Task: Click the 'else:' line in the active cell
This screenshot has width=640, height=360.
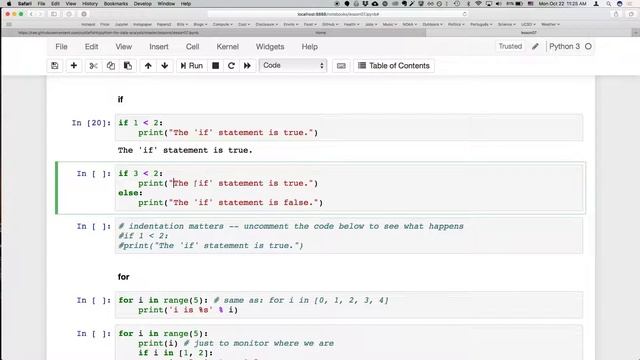Action: pyautogui.click(x=130, y=193)
